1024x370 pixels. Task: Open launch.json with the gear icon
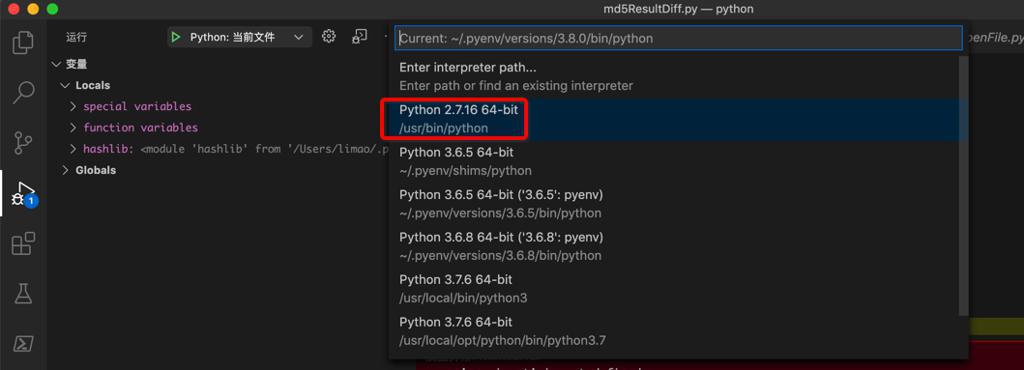328,37
